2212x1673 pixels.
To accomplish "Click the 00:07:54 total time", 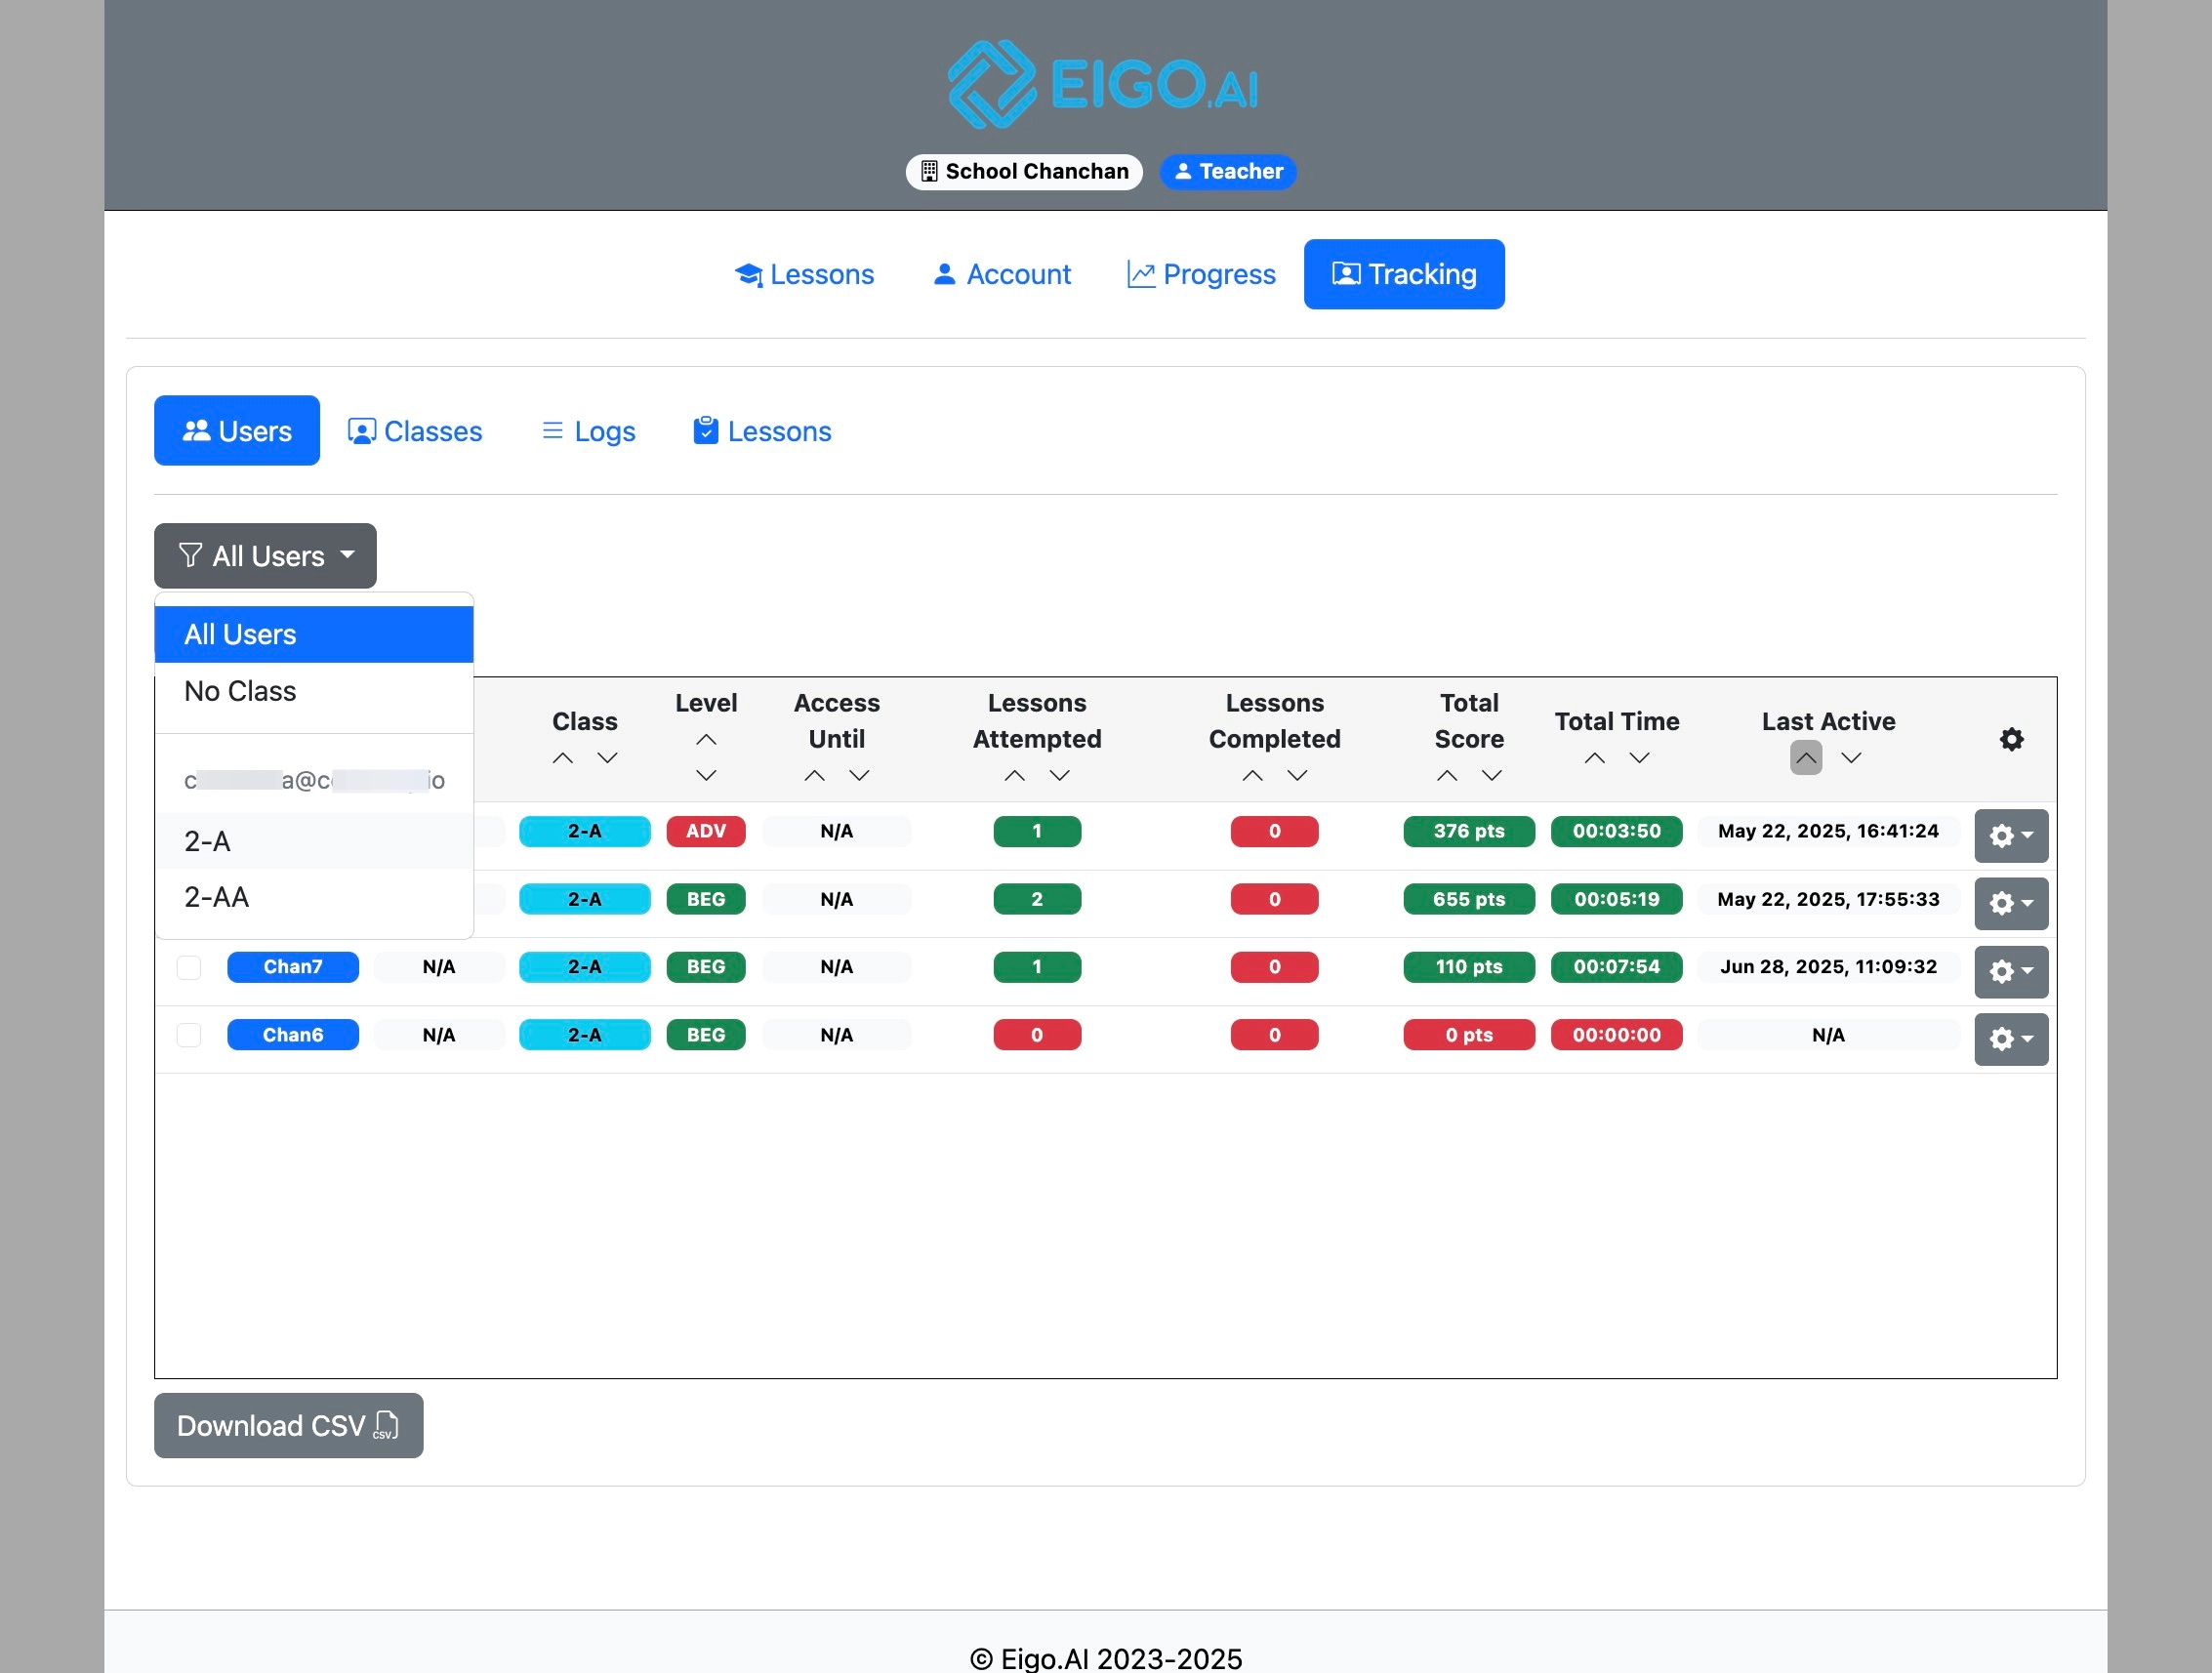I will point(1617,967).
